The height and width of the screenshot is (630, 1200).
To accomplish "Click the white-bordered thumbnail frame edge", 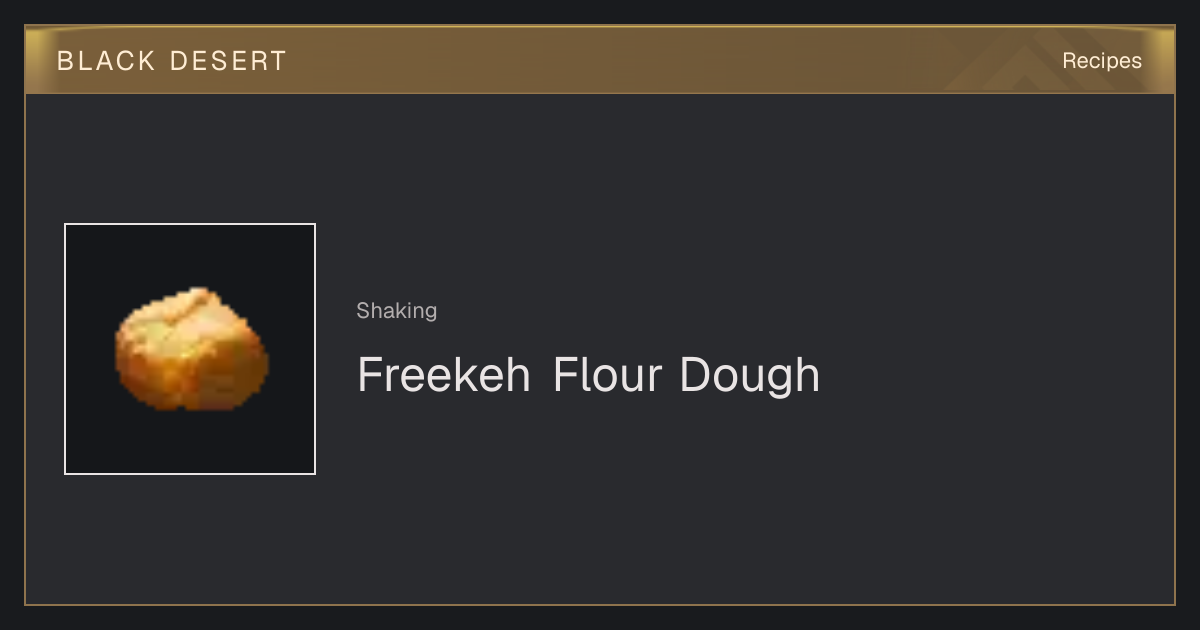I will click(x=65, y=349).
